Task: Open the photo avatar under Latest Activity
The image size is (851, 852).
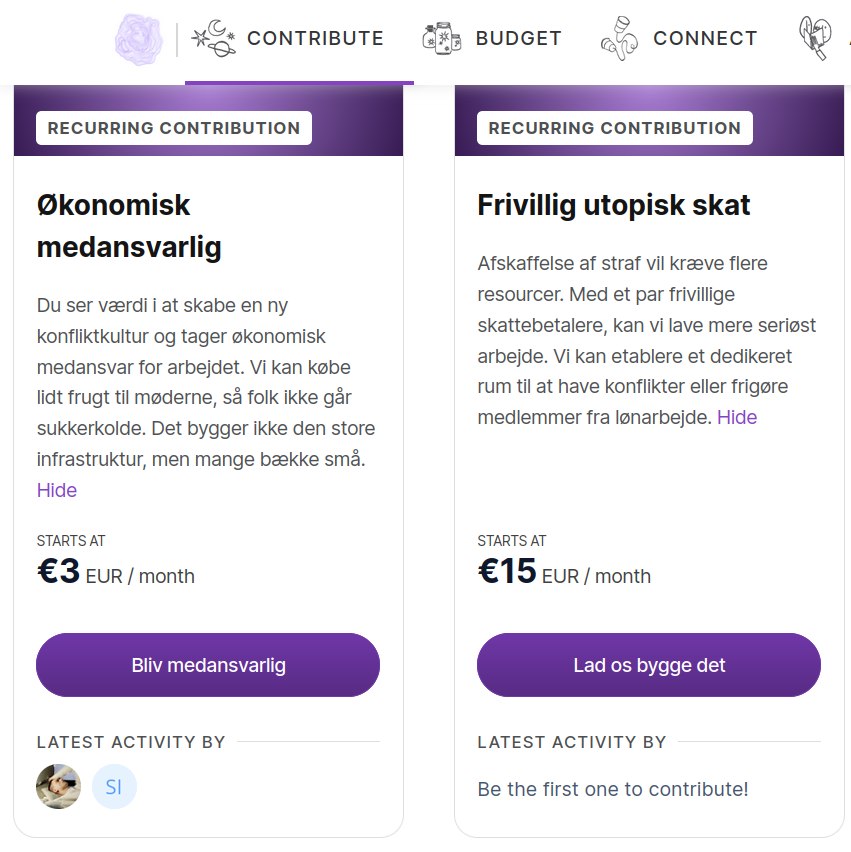Action: coord(59,787)
